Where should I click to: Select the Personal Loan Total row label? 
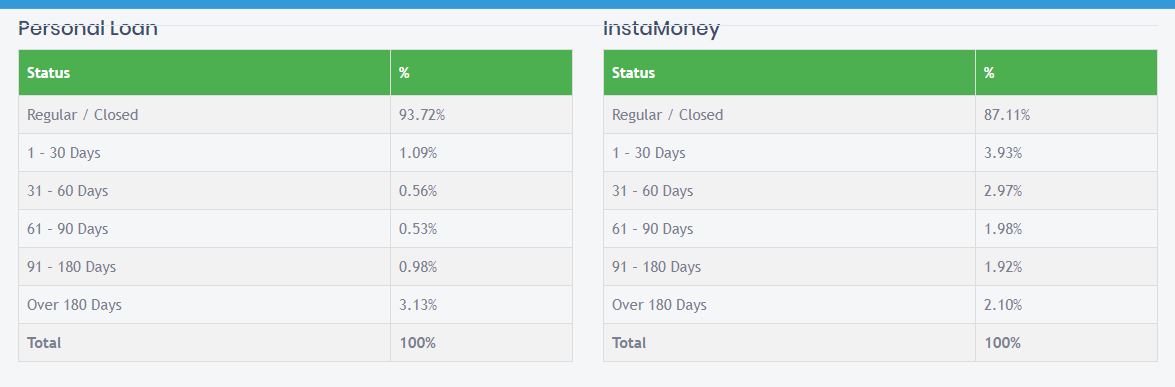pyautogui.click(x=44, y=343)
